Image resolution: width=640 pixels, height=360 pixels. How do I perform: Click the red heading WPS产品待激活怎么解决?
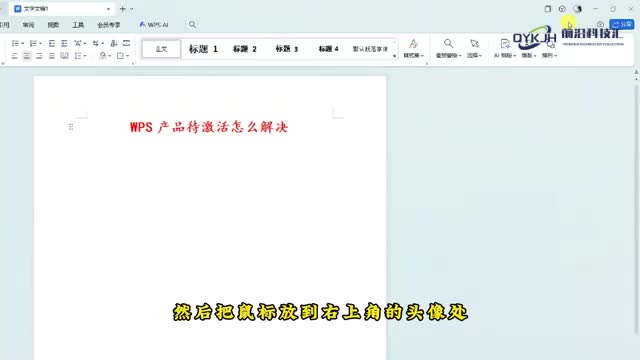209,127
